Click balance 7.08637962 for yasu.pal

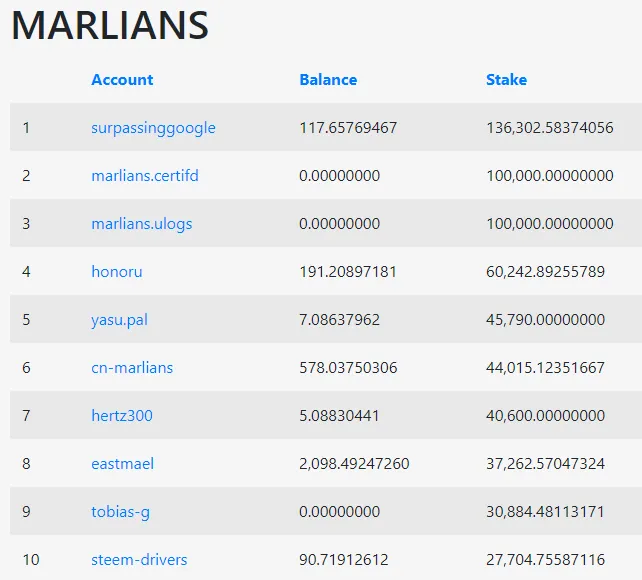pyautogui.click(x=339, y=319)
